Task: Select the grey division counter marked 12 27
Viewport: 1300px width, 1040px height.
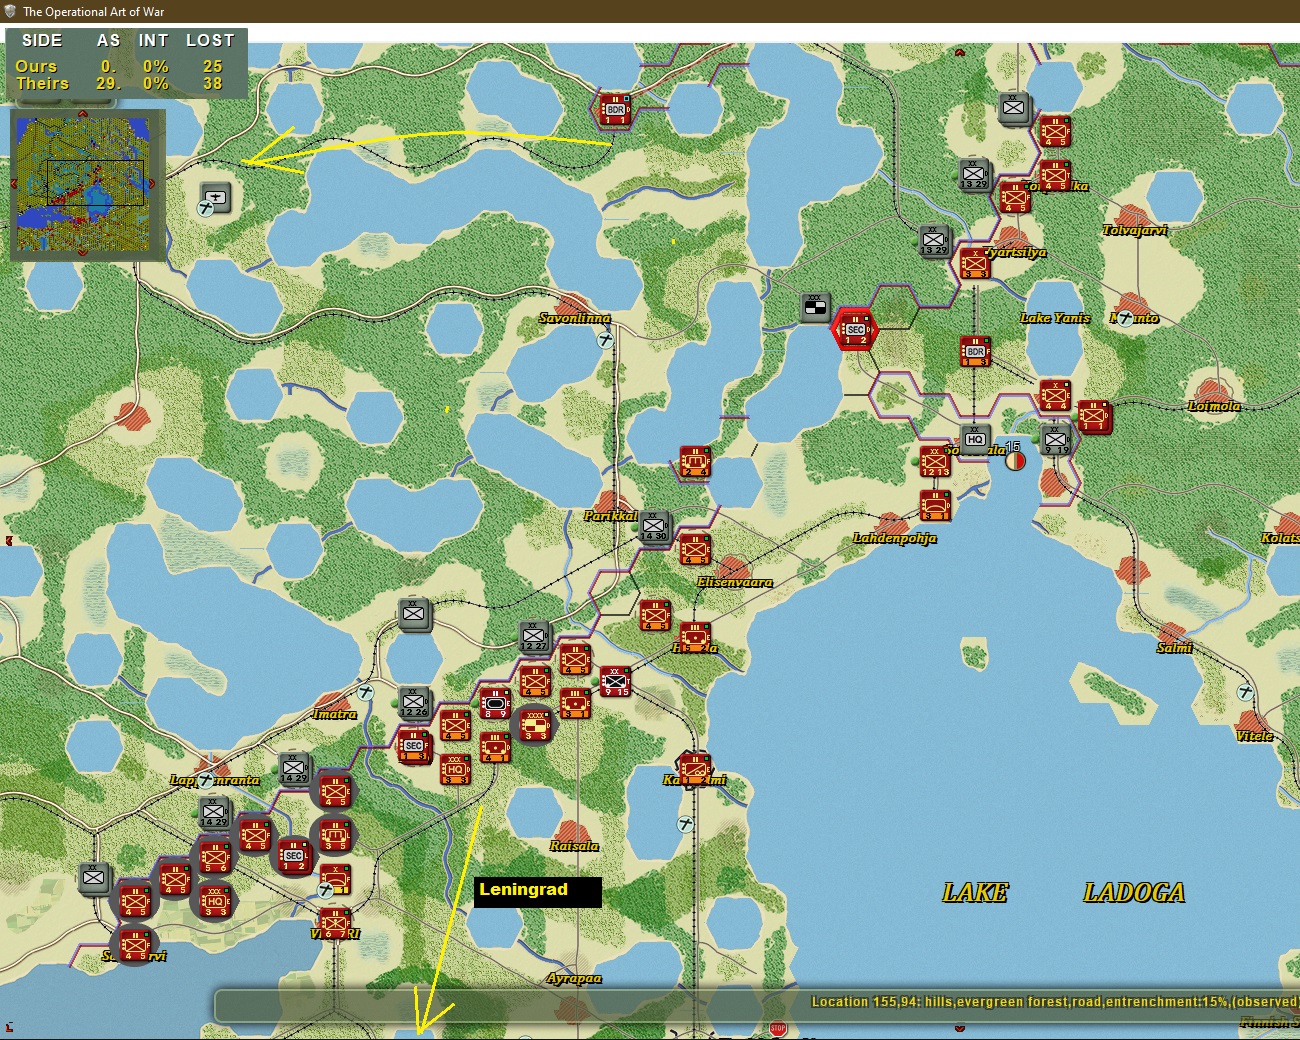Action: pos(534,636)
